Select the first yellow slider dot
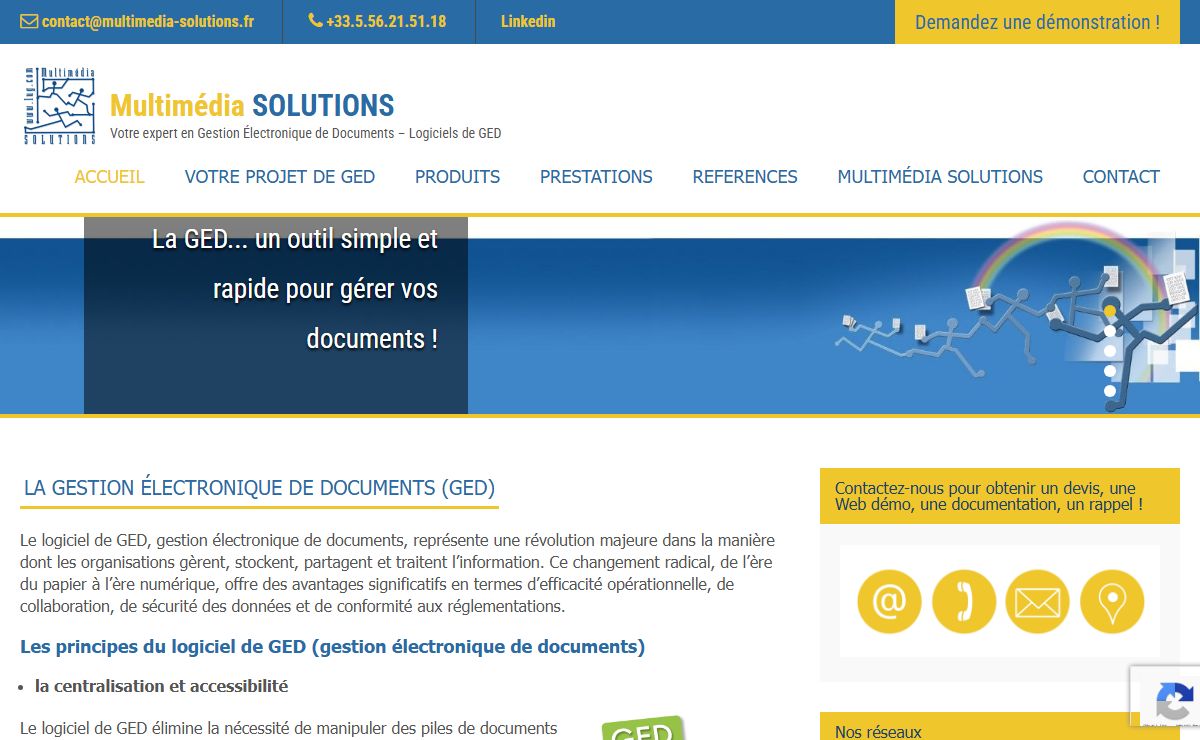Viewport: 1200px width, 740px height. tap(1109, 312)
